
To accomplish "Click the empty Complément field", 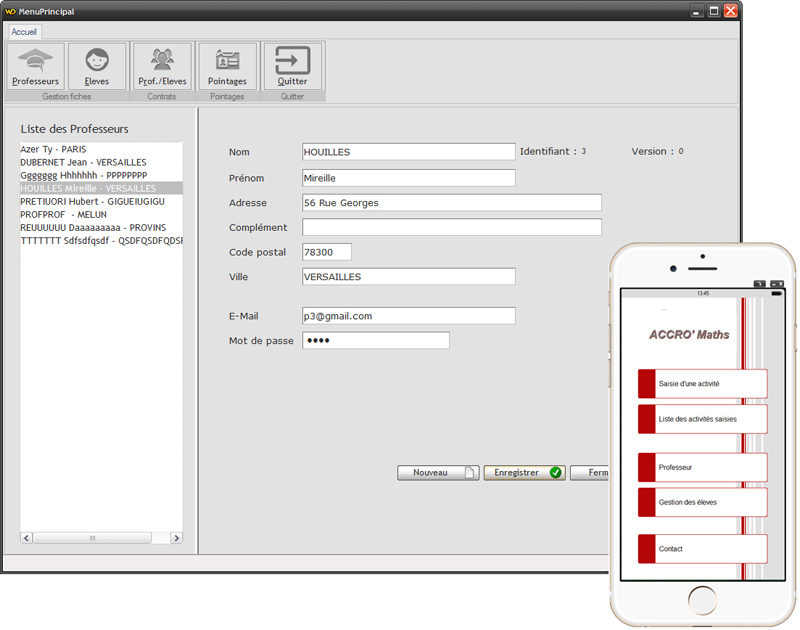I will click(x=452, y=228).
